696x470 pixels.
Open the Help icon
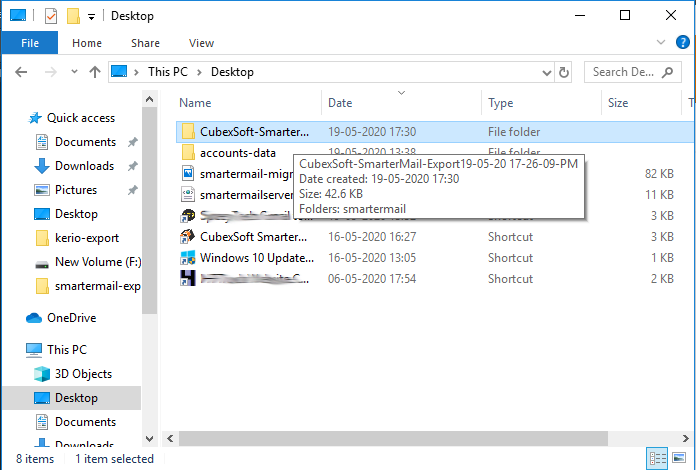click(682, 42)
